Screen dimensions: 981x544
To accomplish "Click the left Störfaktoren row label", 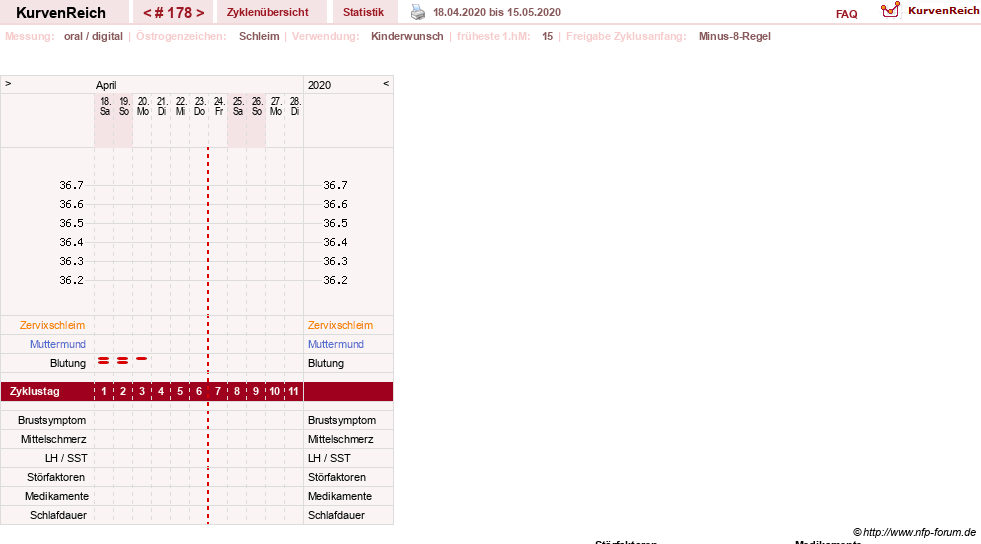I will click(56, 477).
